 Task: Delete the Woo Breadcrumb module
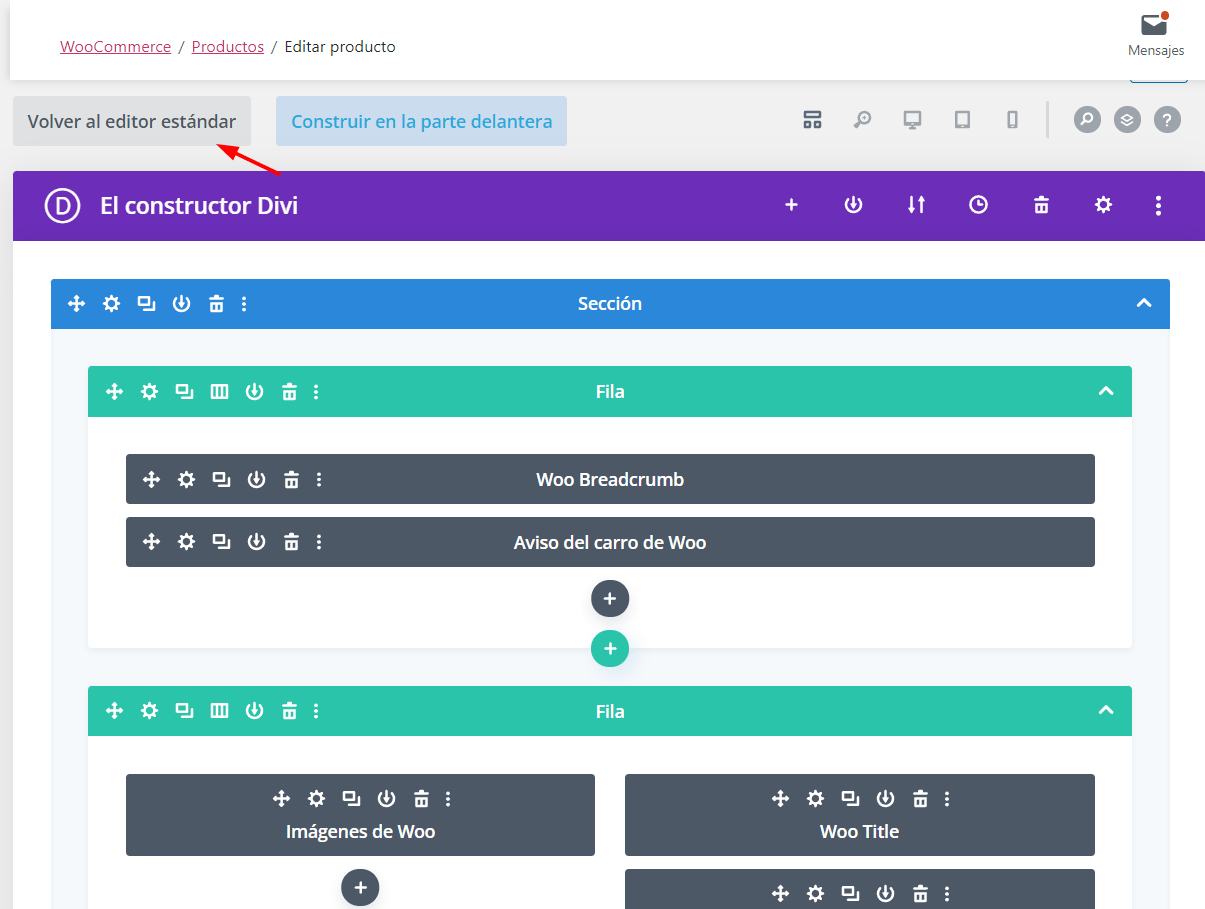291,480
